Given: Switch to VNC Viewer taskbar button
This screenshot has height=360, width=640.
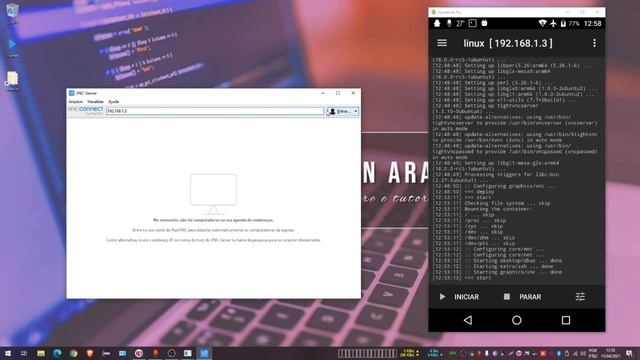Looking at the screenshot, I should [x=204, y=353].
